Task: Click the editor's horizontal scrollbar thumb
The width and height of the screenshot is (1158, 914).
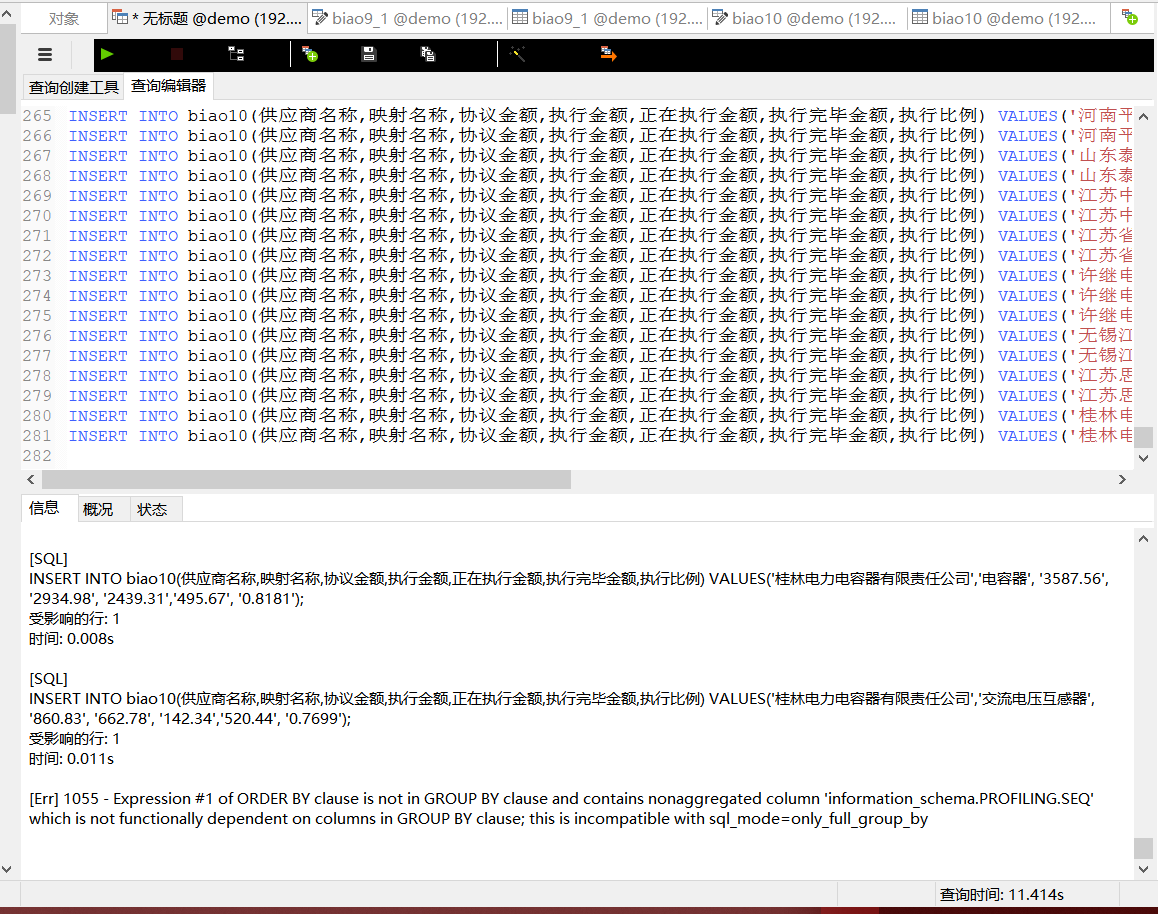Action: [306, 479]
